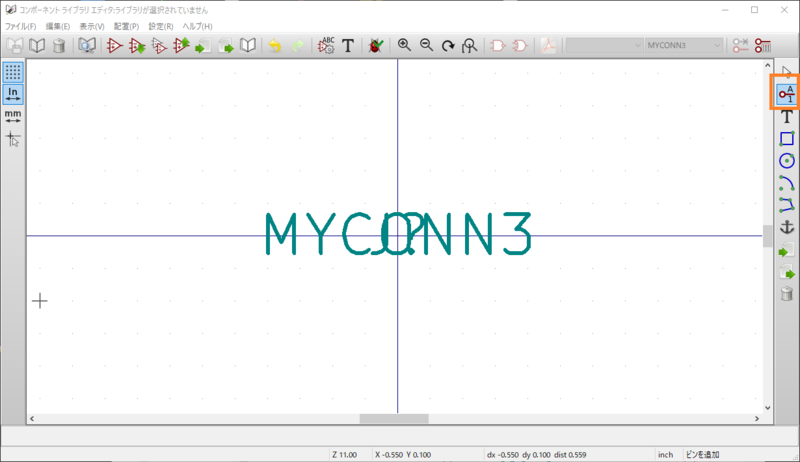Image resolution: width=800 pixels, height=462 pixels.
Task: Click the export component icon in top toolbar
Action: pos(226,46)
